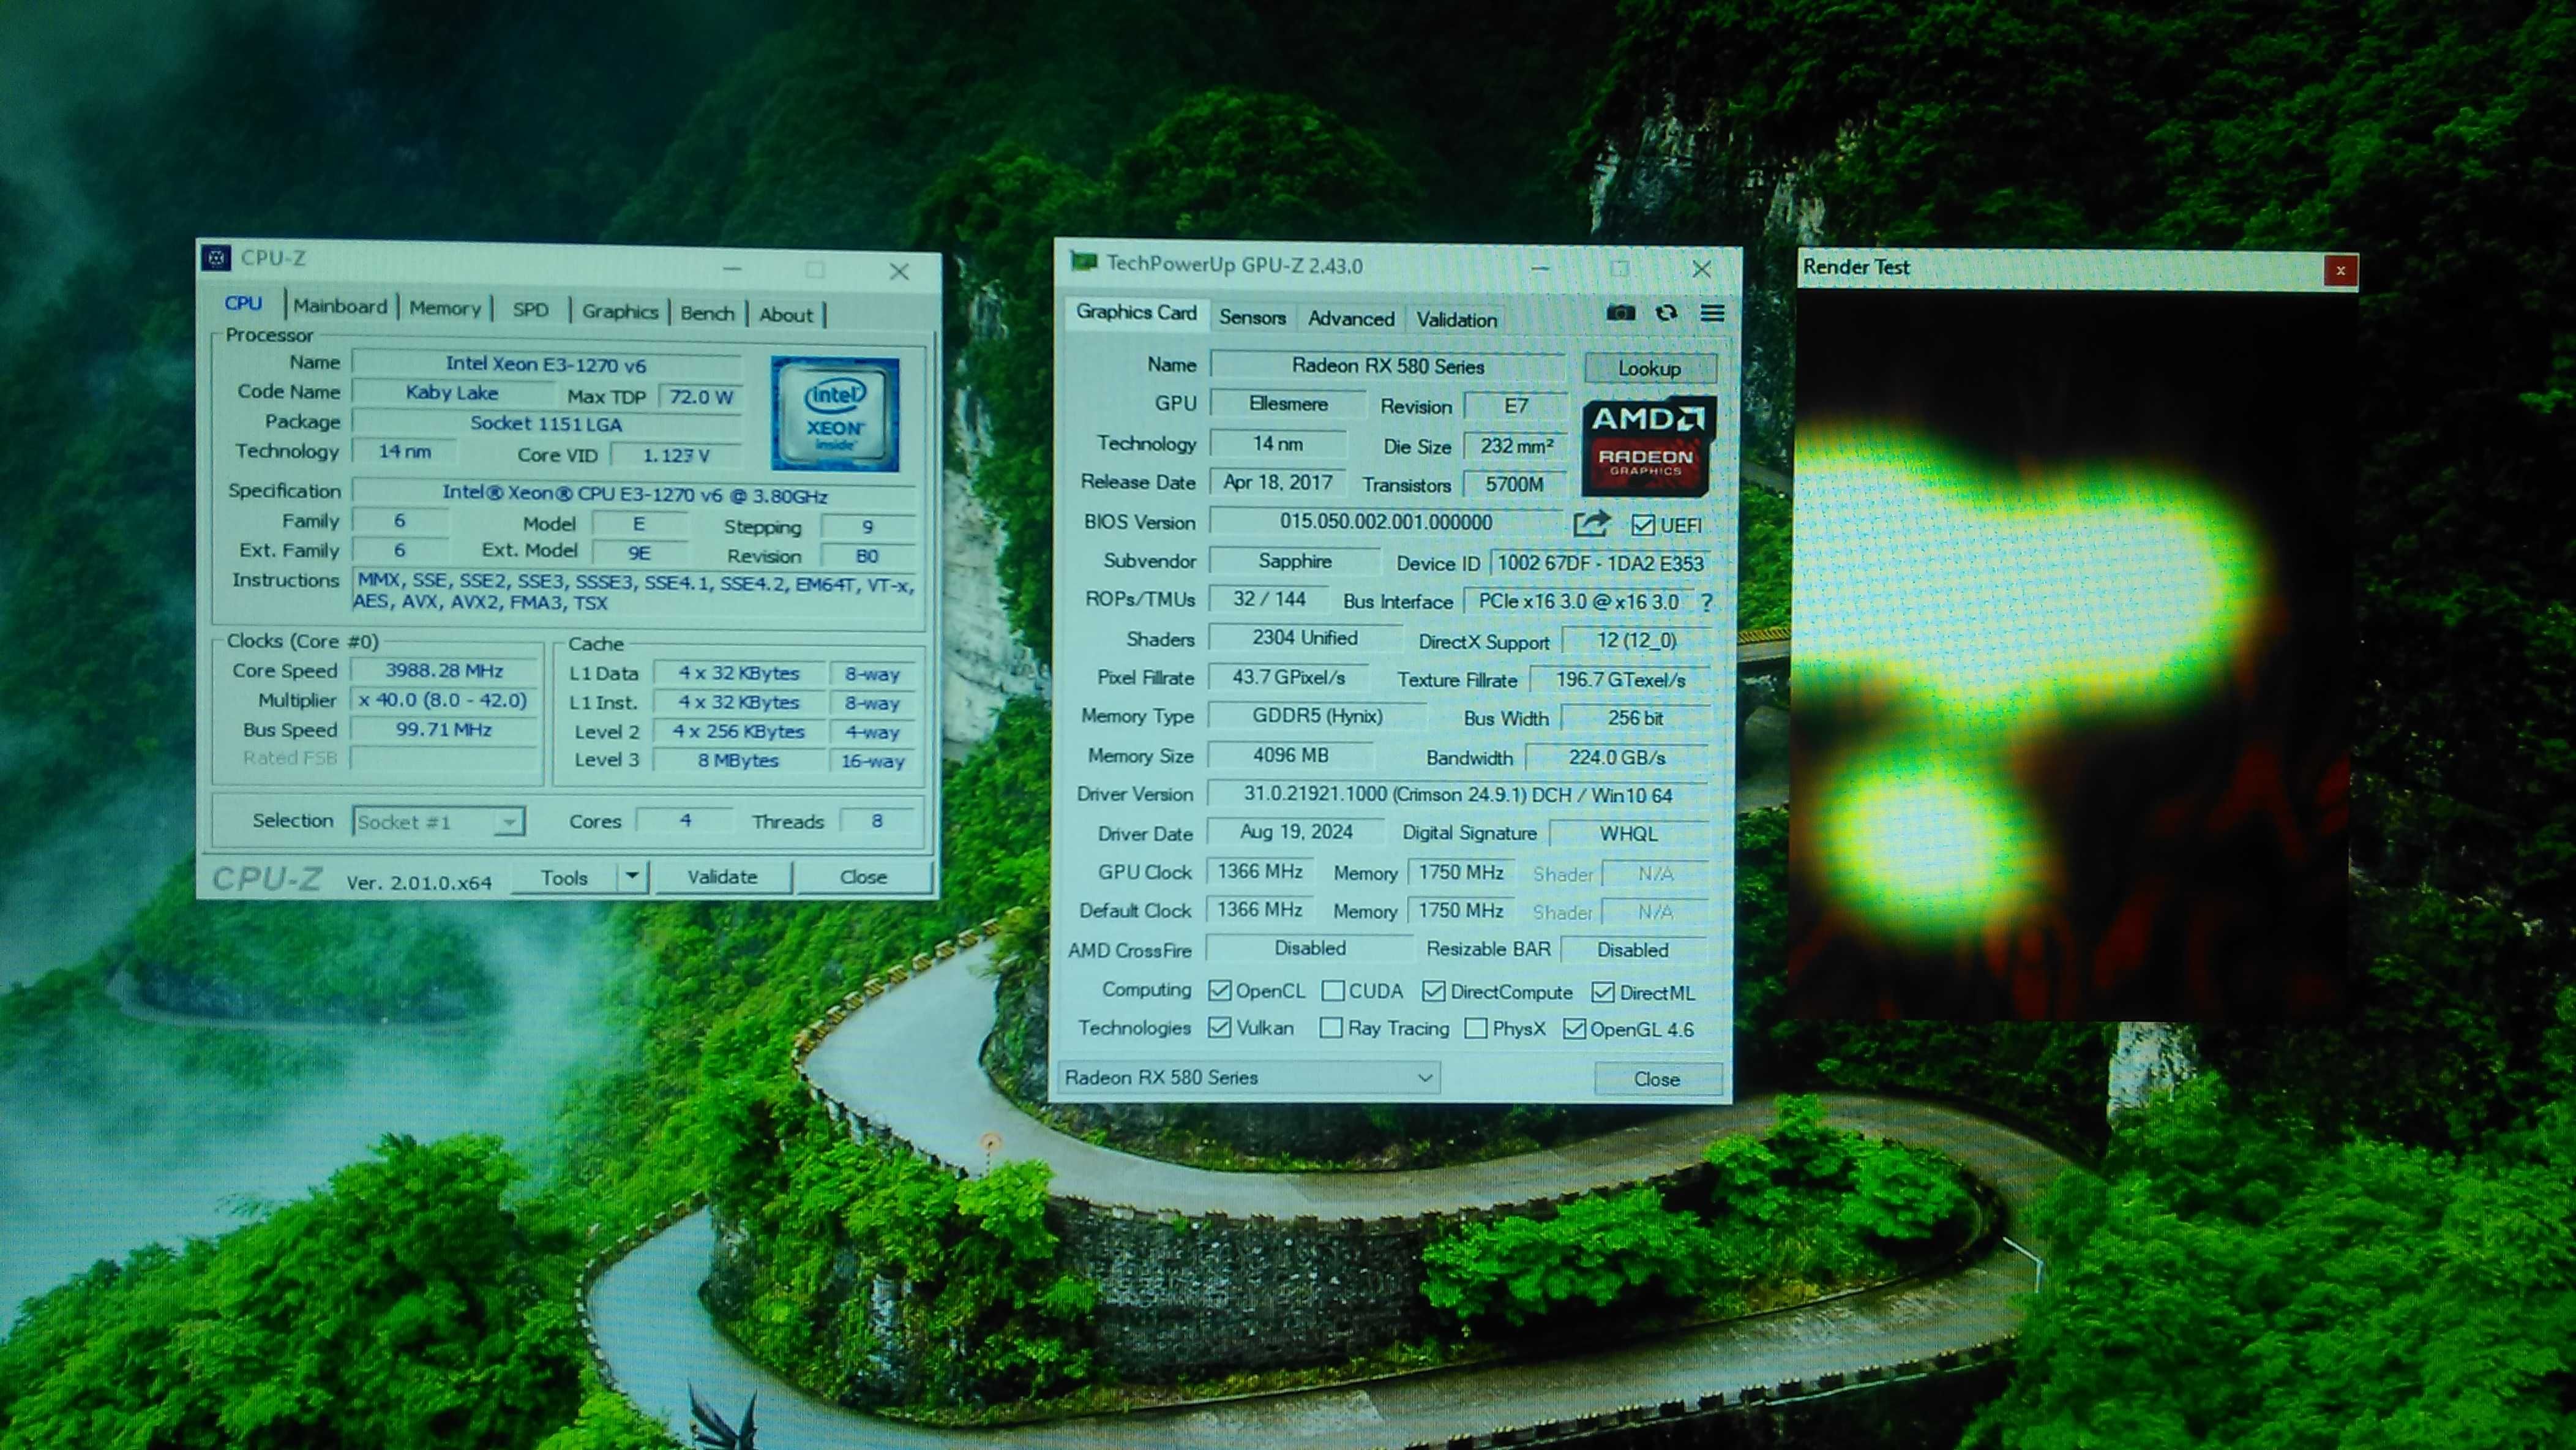Image resolution: width=2576 pixels, height=1450 pixels.
Task: Switch to the Sensors tab in GPU-Z
Action: click(1252, 317)
